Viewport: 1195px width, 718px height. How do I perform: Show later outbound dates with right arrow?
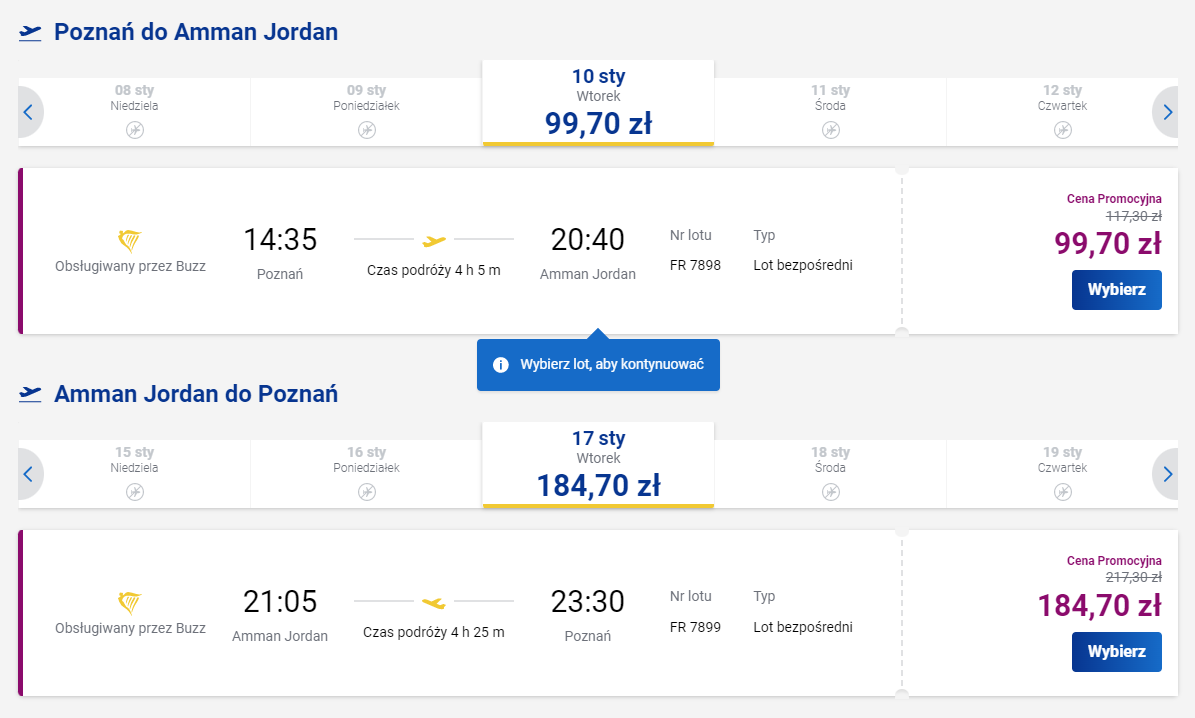tap(1166, 112)
